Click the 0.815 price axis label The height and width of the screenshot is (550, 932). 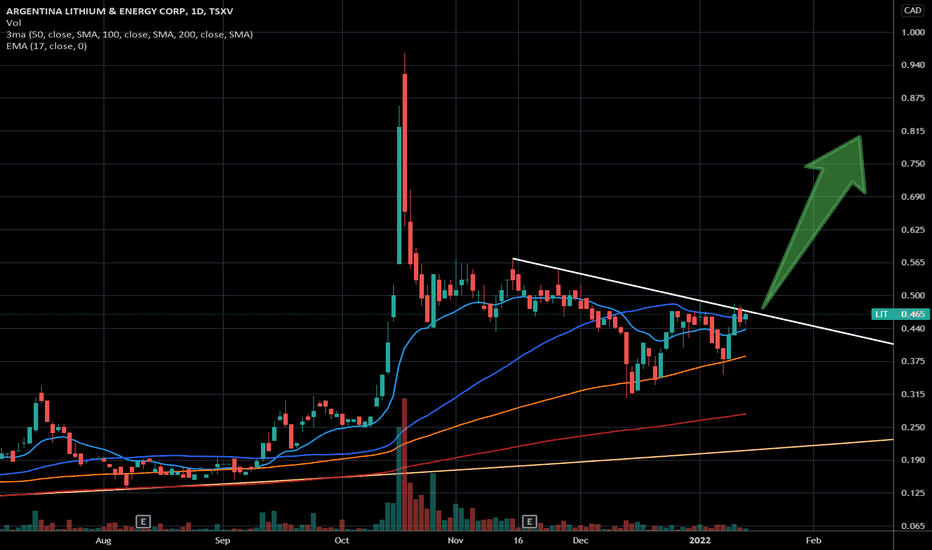pyautogui.click(x=913, y=131)
